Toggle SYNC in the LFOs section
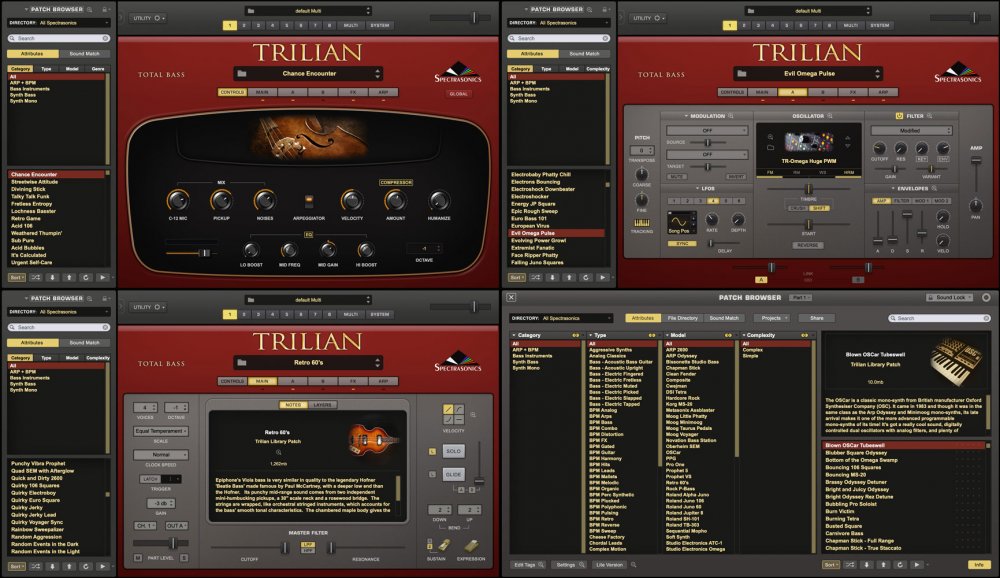 pyautogui.click(x=683, y=244)
